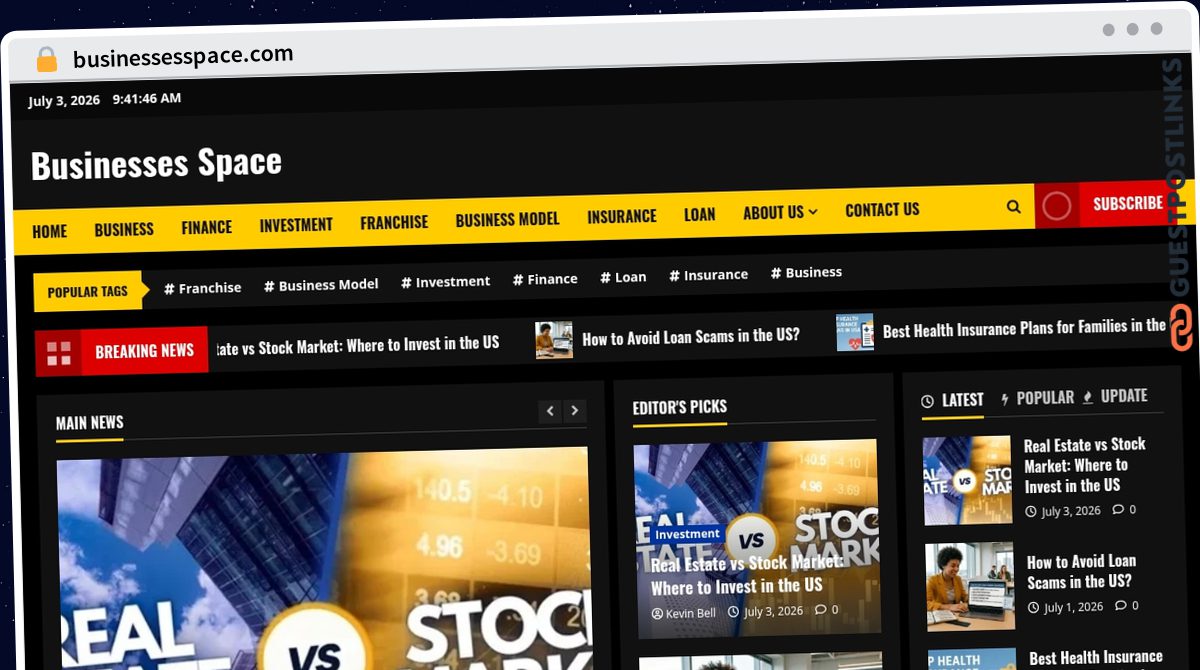1200x670 pixels.
Task: Go to previous main news slide
Action: pyautogui.click(x=550, y=411)
